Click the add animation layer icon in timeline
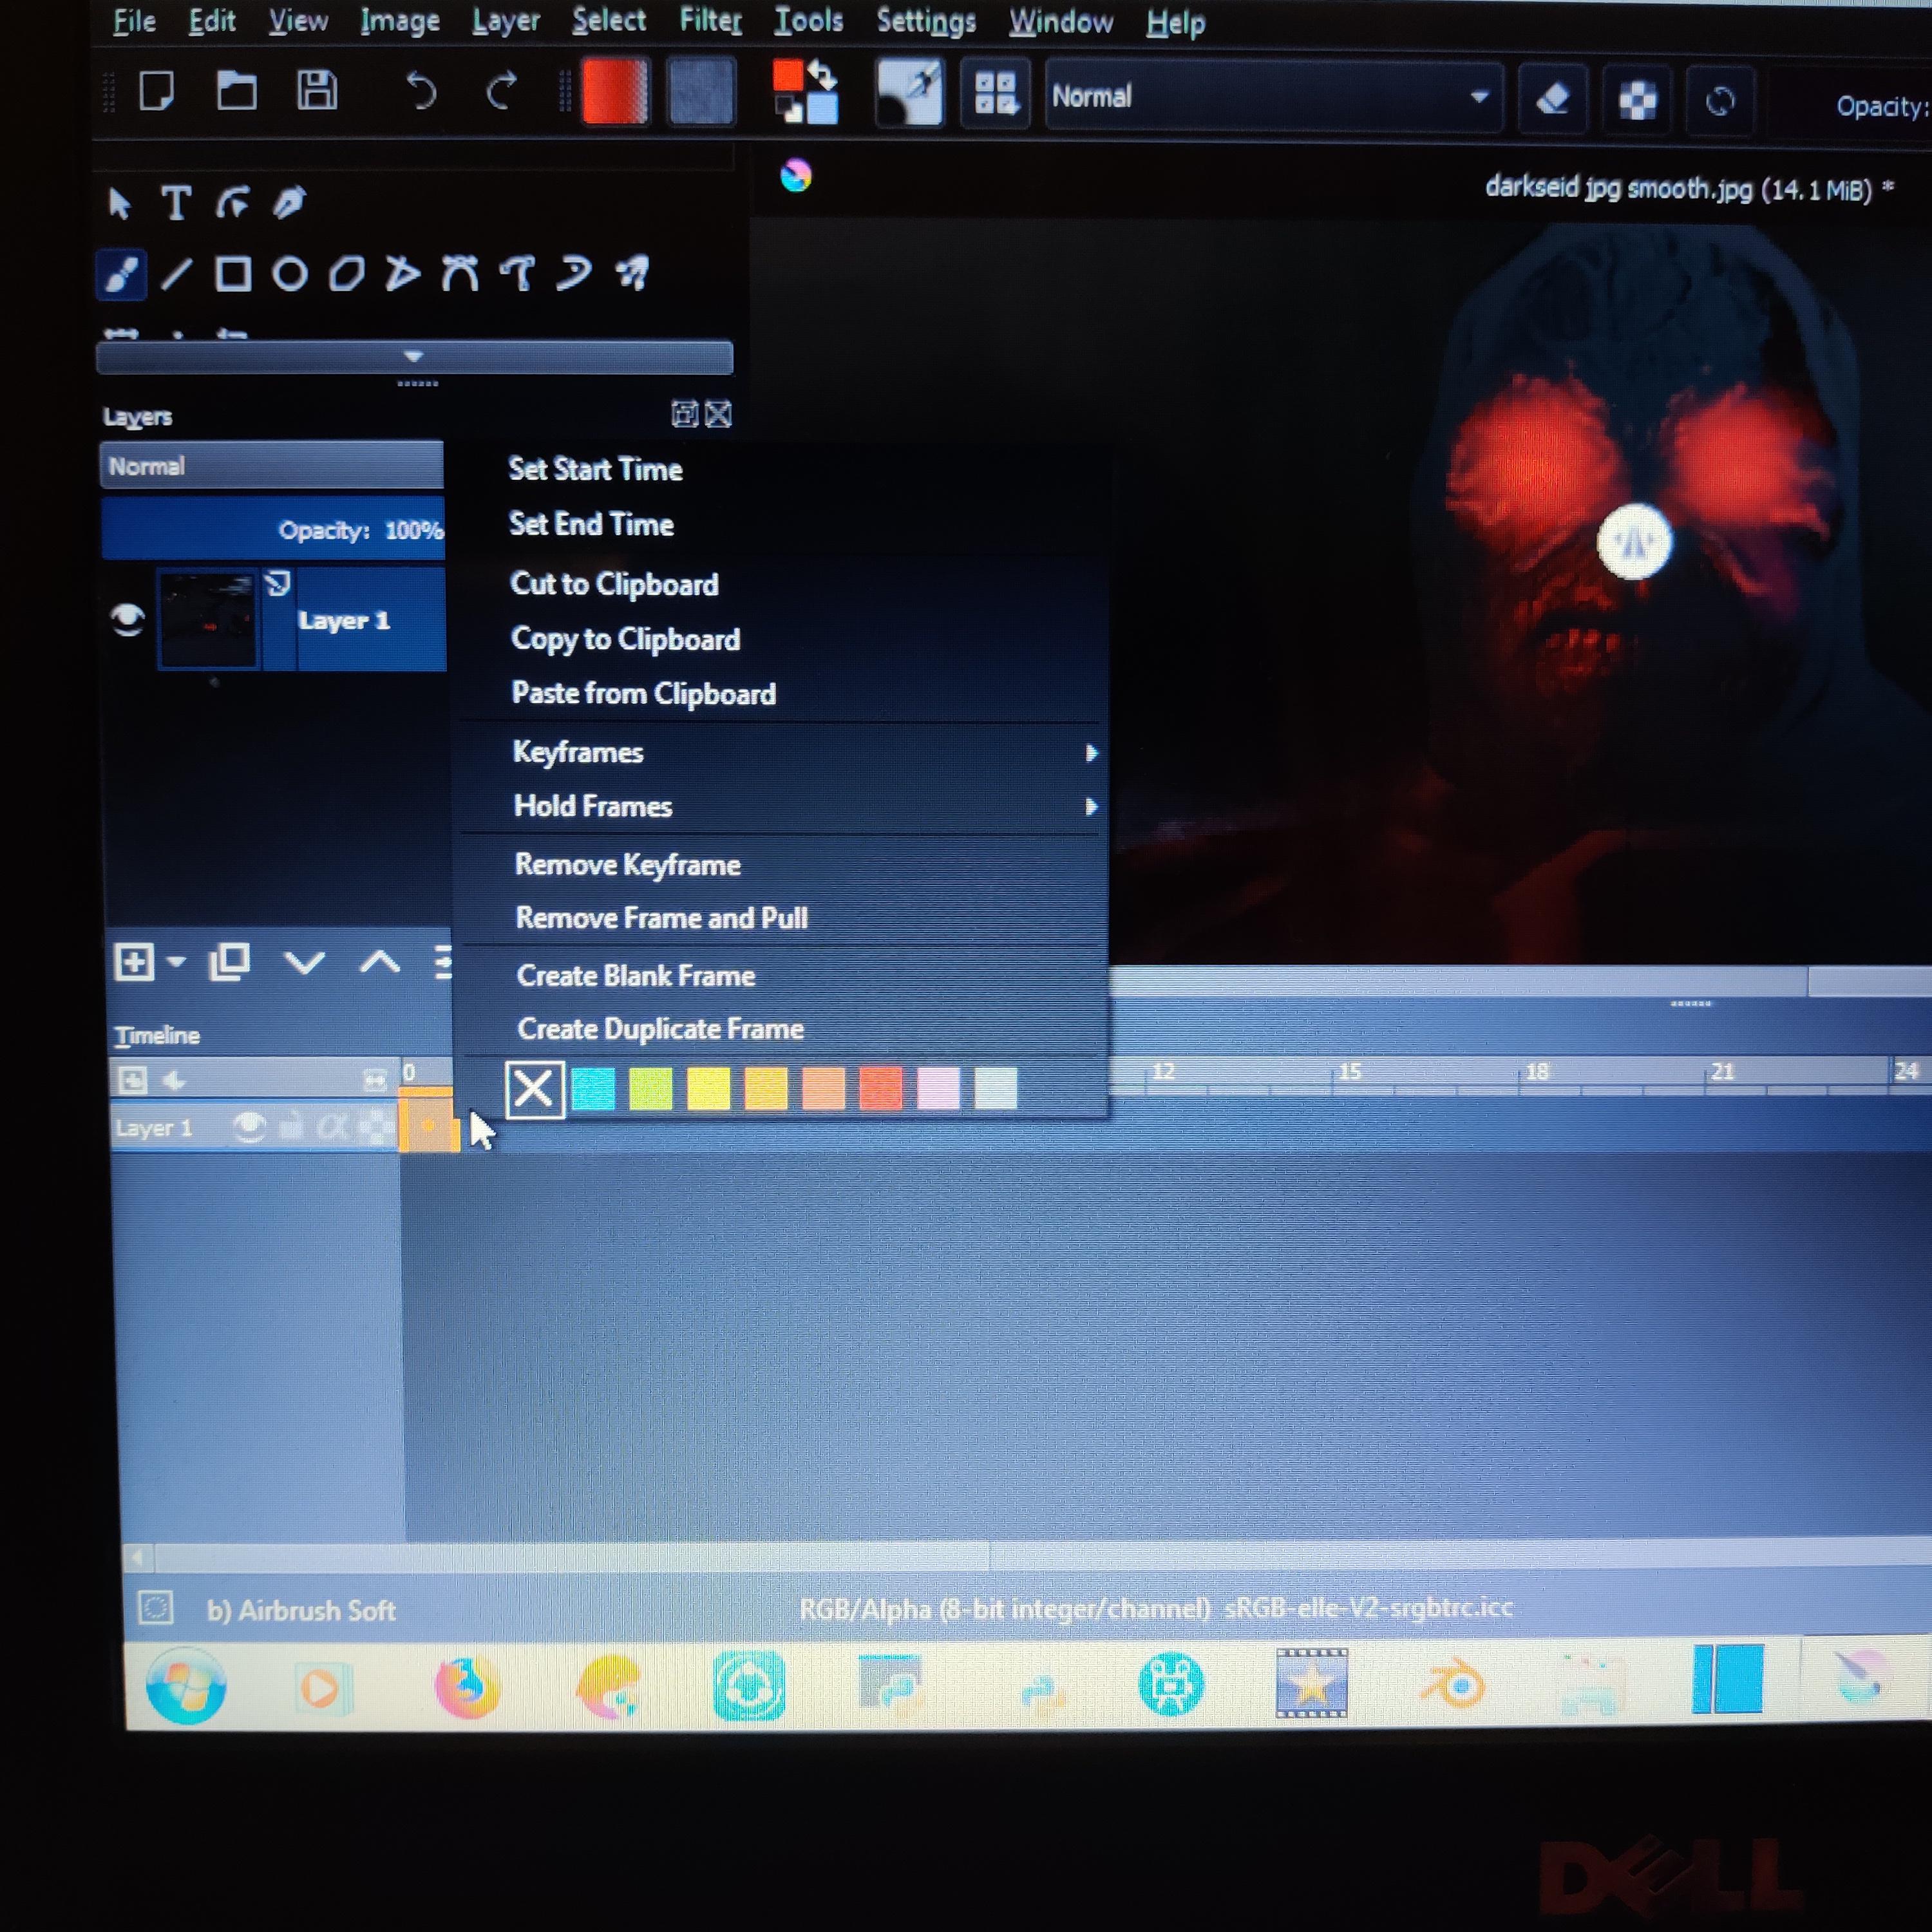 (x=133, y=1080)
